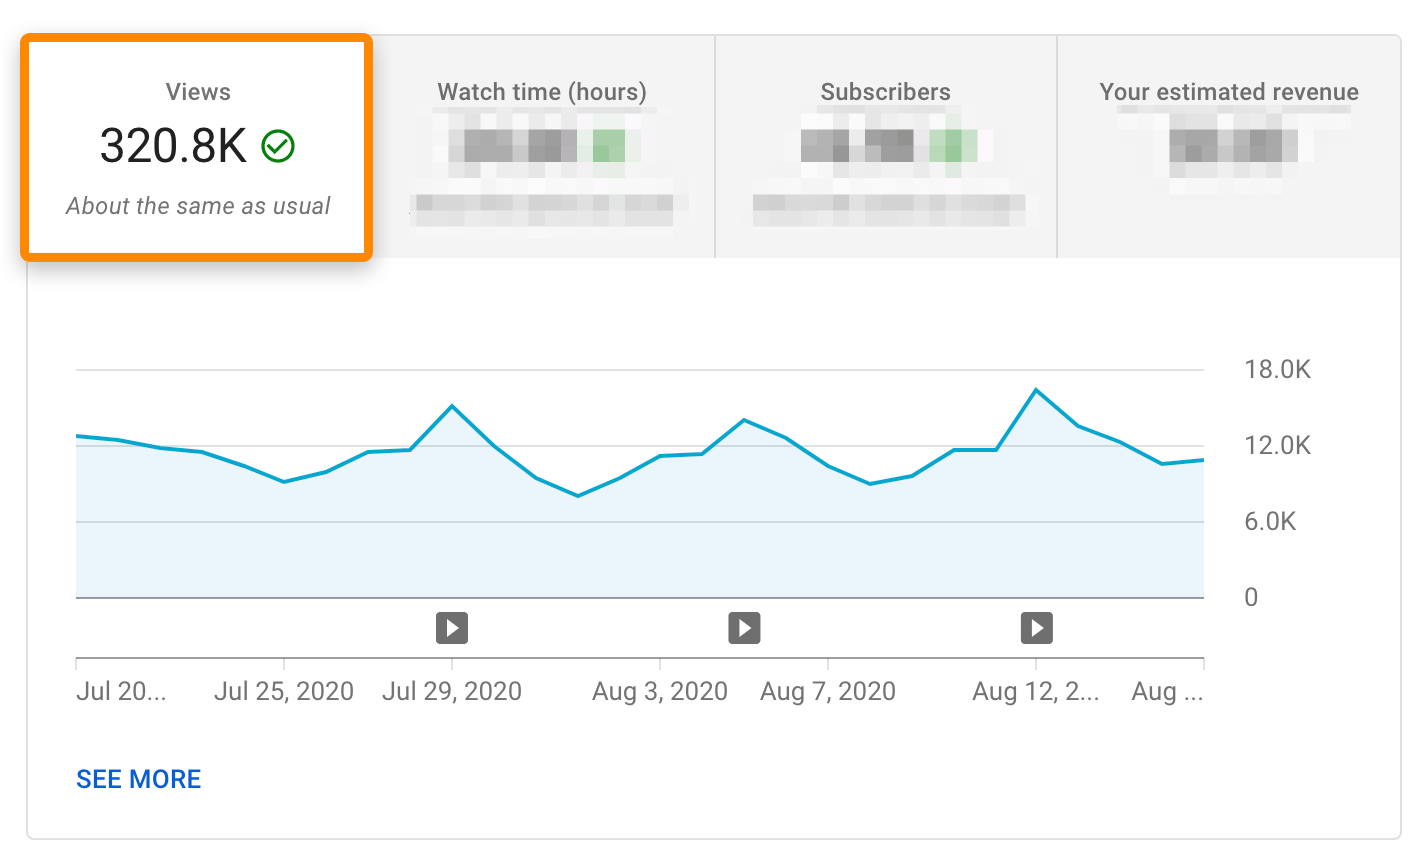The image size is (1426, 858).
Task: Click the green checkmark beside 320.8K views
Action: 277,146
